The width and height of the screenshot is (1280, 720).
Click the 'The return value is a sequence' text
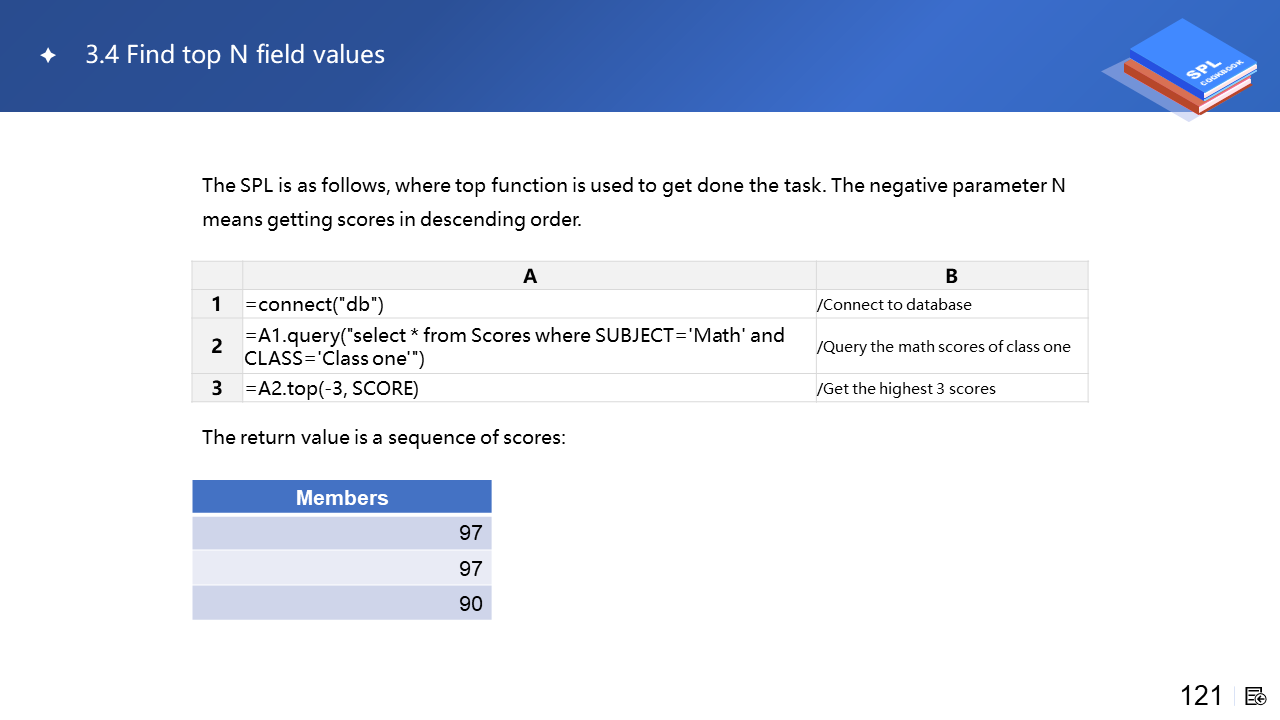384,437
